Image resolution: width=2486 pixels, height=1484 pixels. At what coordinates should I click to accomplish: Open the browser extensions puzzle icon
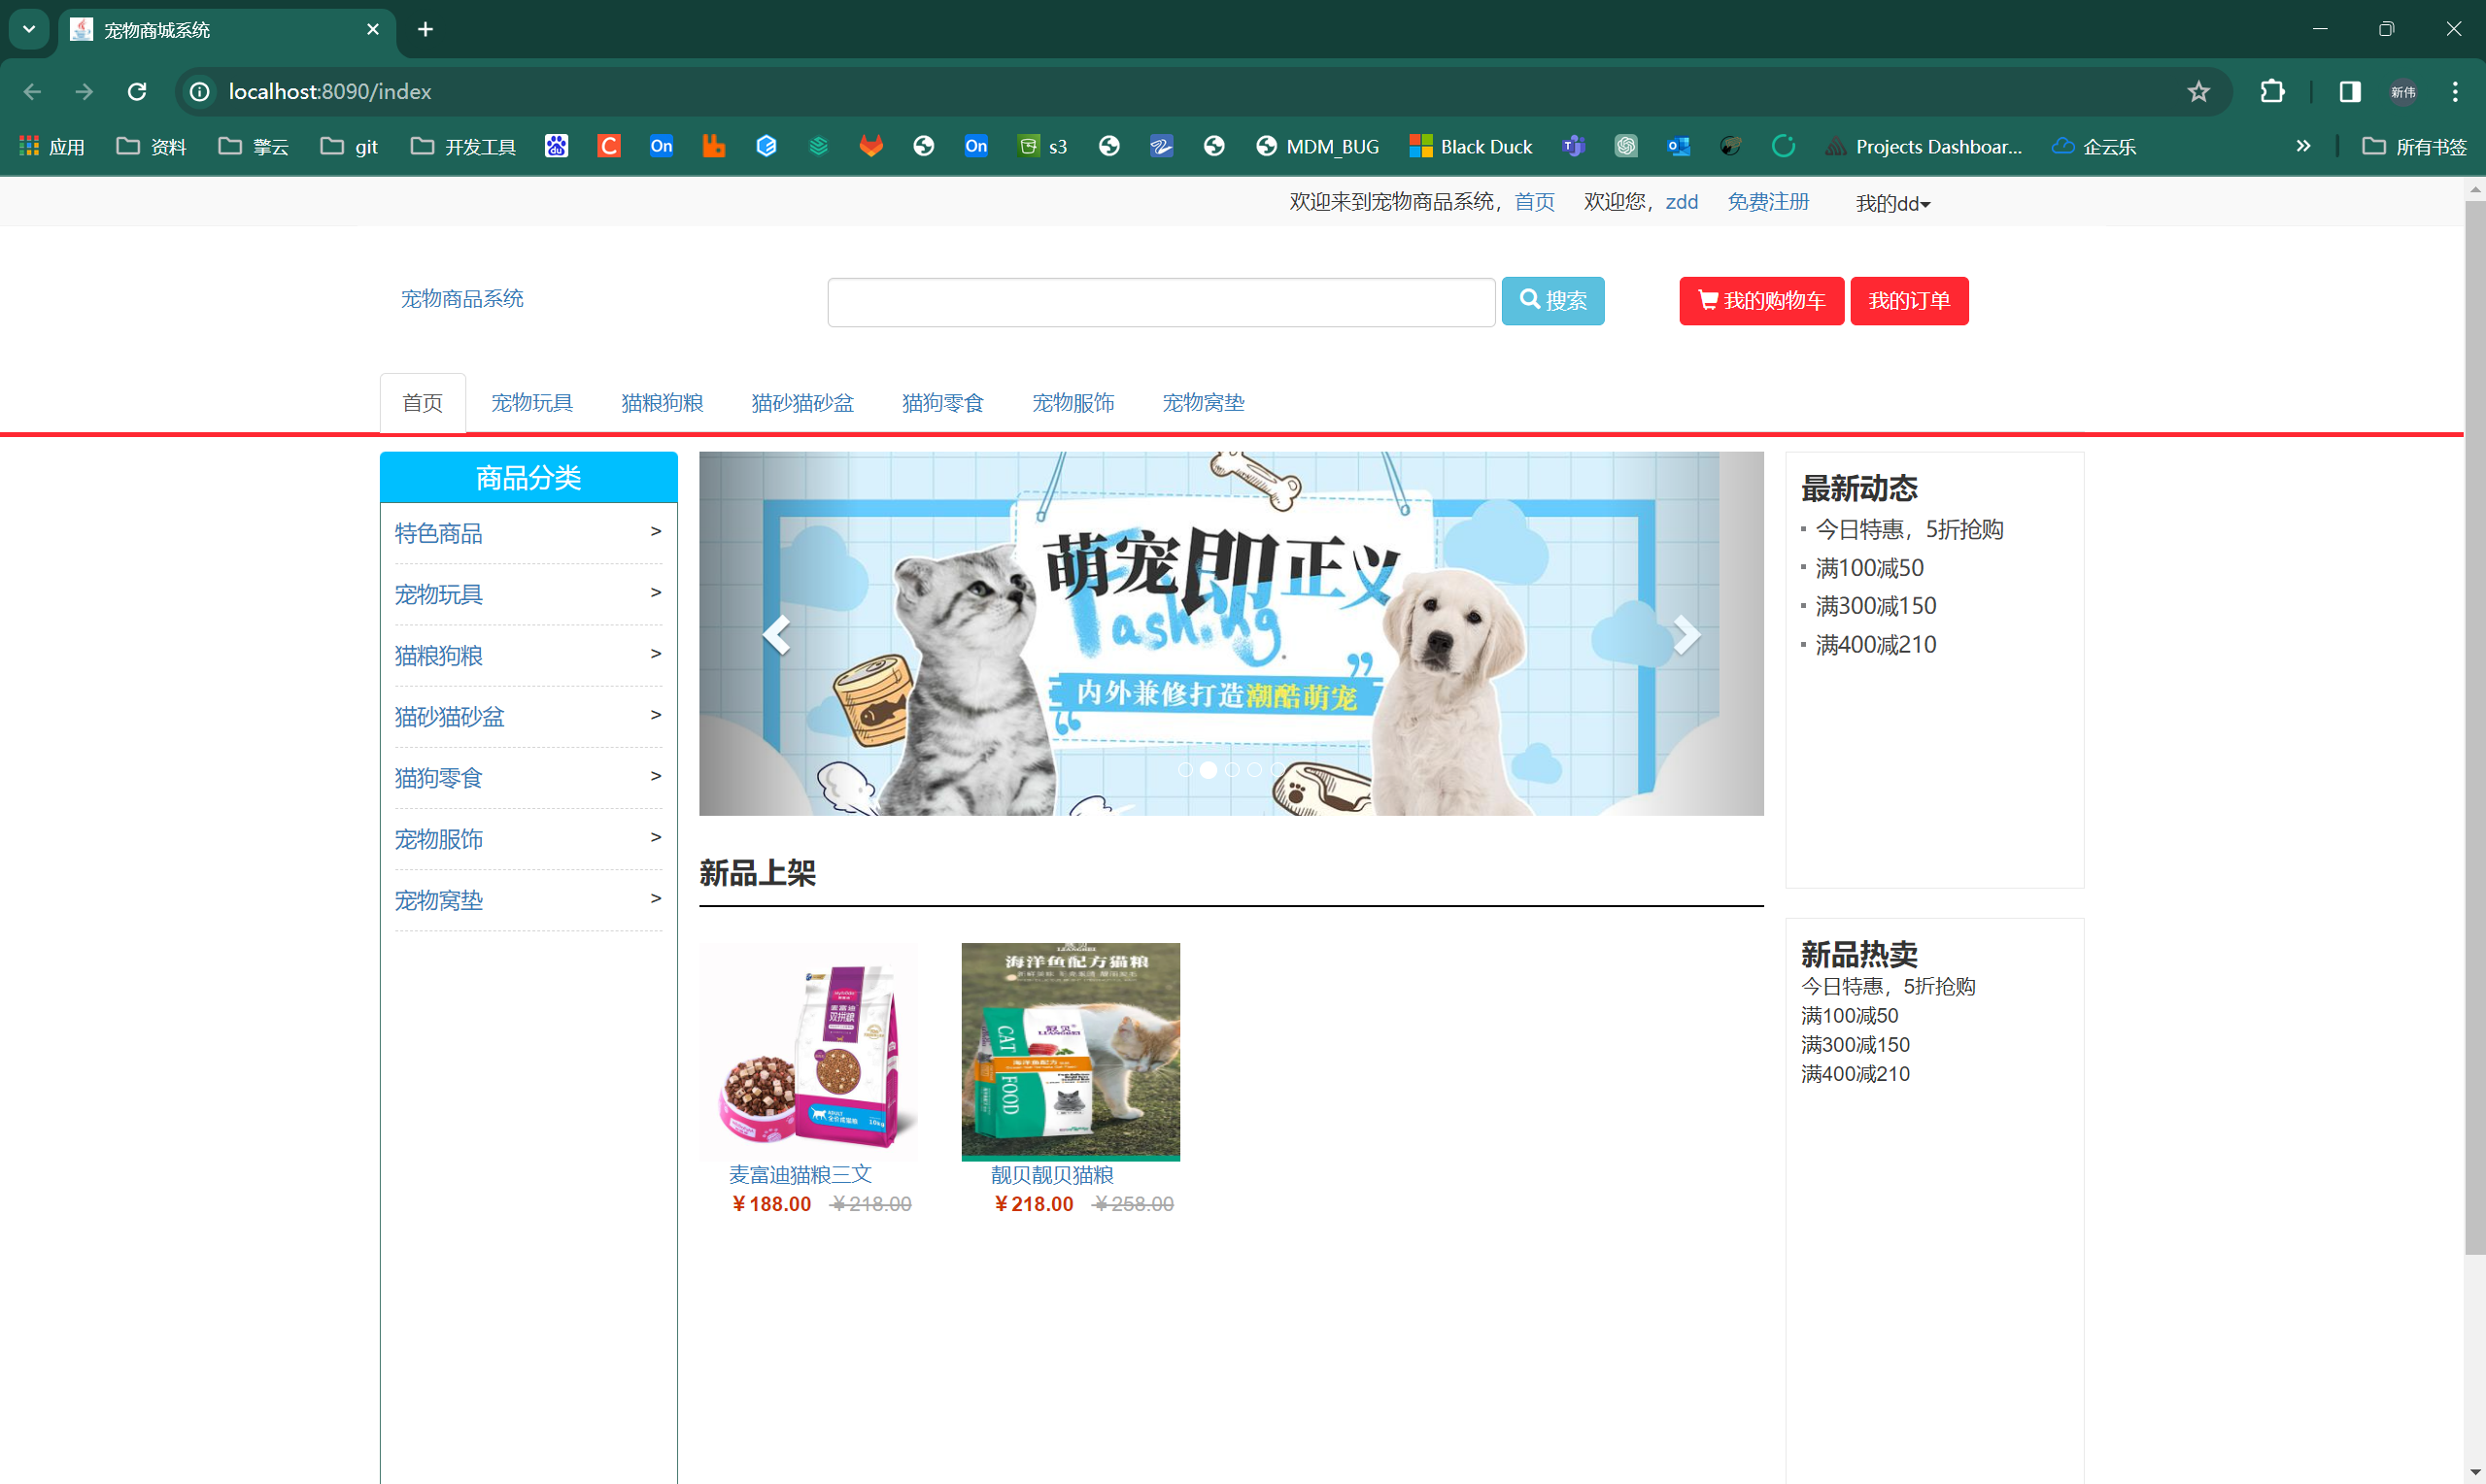coord(2272,92)
